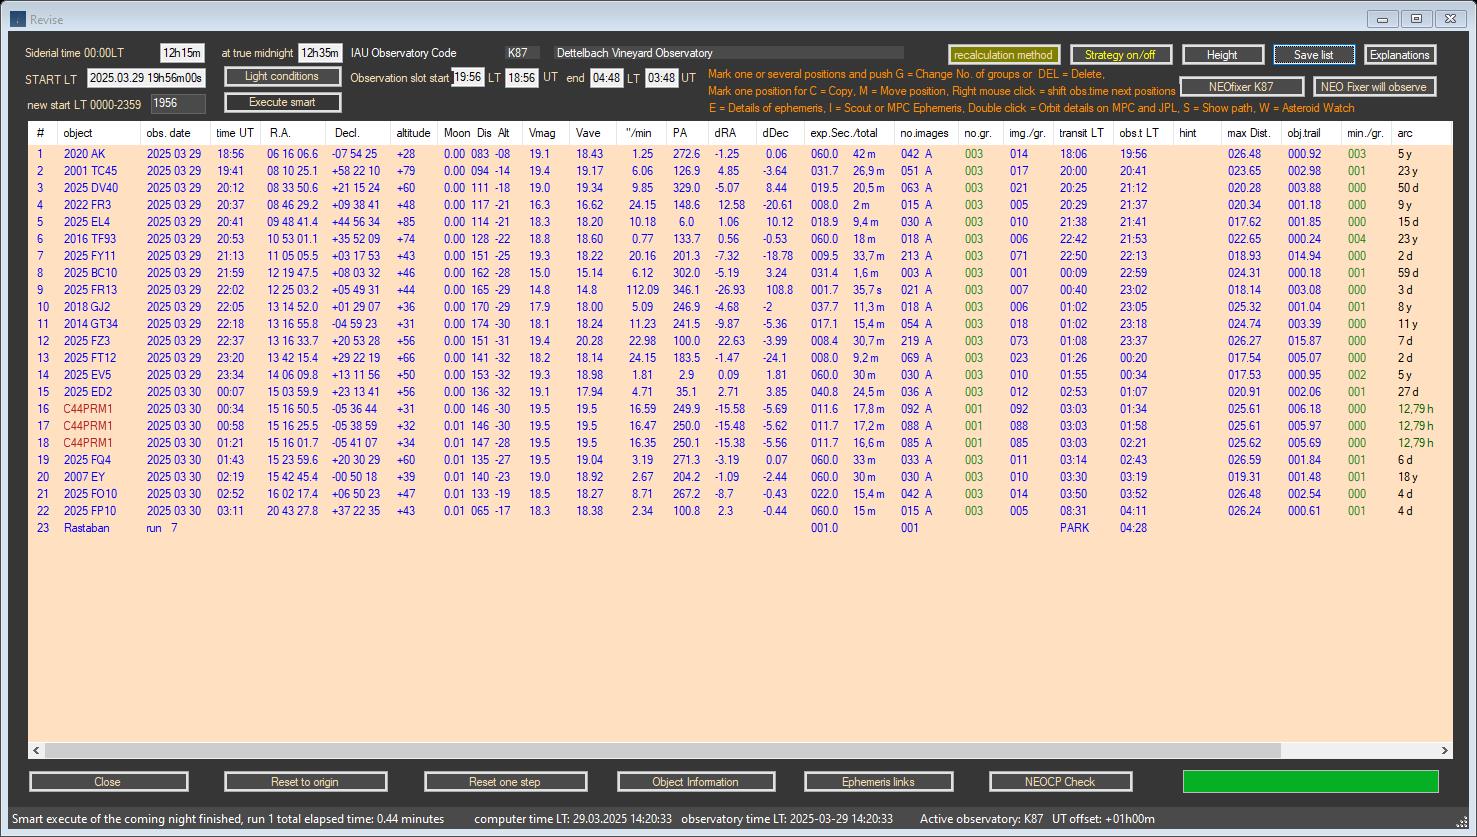Click the scrollbar left arrow
1477x837 pixels.
coord(37,750)
